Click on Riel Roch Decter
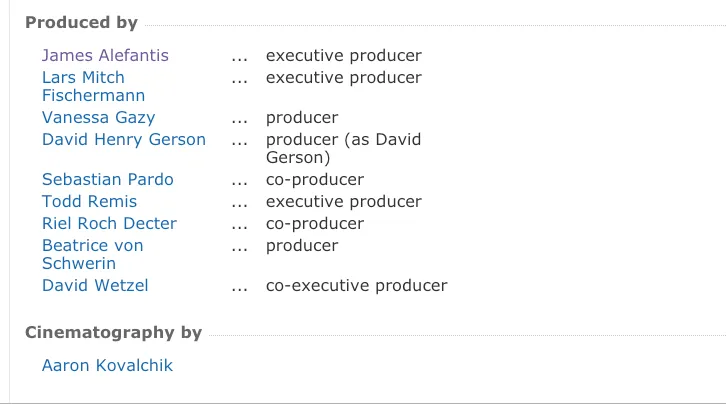This screenshot has width=726, height=404. (109, 224)
